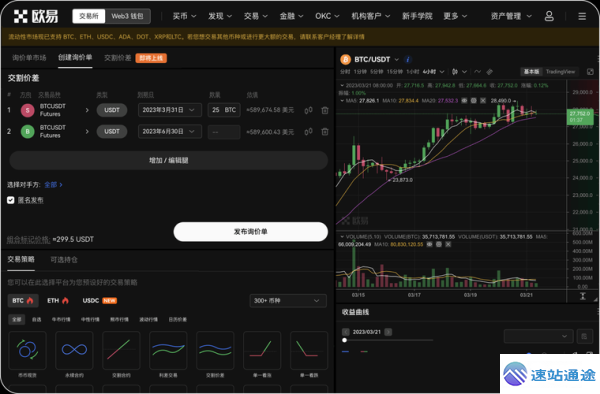The height and width of the screenshot is (394, 600).
Task: Open the 300+ 币种 dropdown
Action: pos(288,301)
